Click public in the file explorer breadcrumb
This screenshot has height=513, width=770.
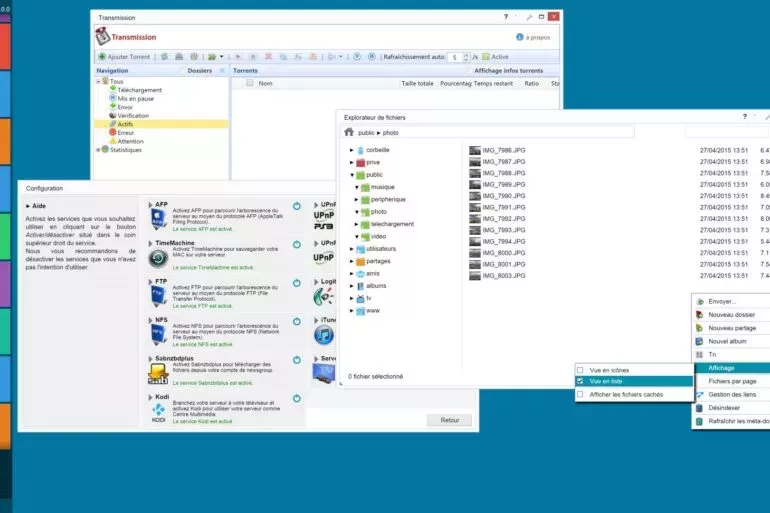tap(366, 133)
